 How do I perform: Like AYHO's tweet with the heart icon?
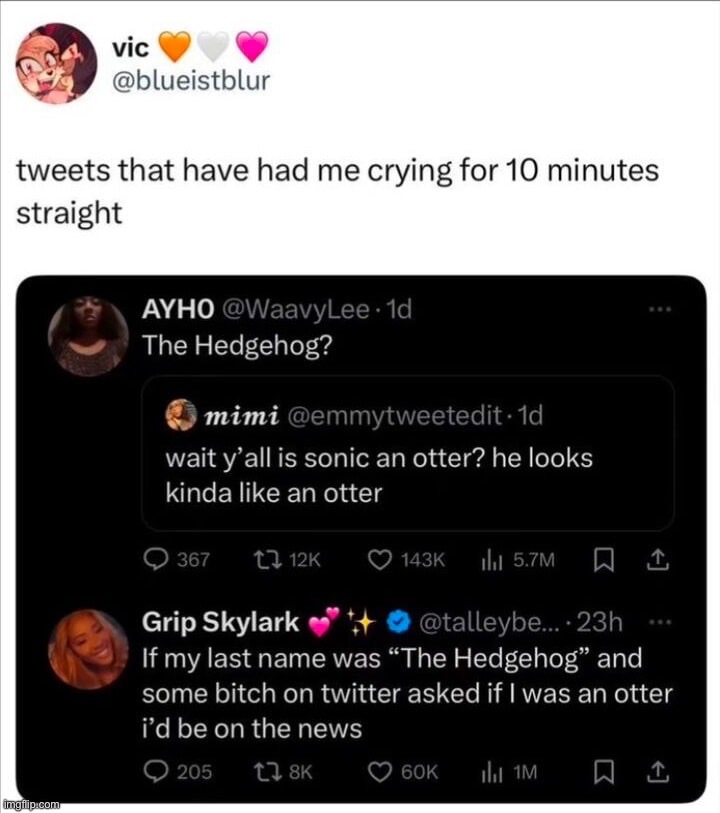pyautogui.click(x=380, y=561)
